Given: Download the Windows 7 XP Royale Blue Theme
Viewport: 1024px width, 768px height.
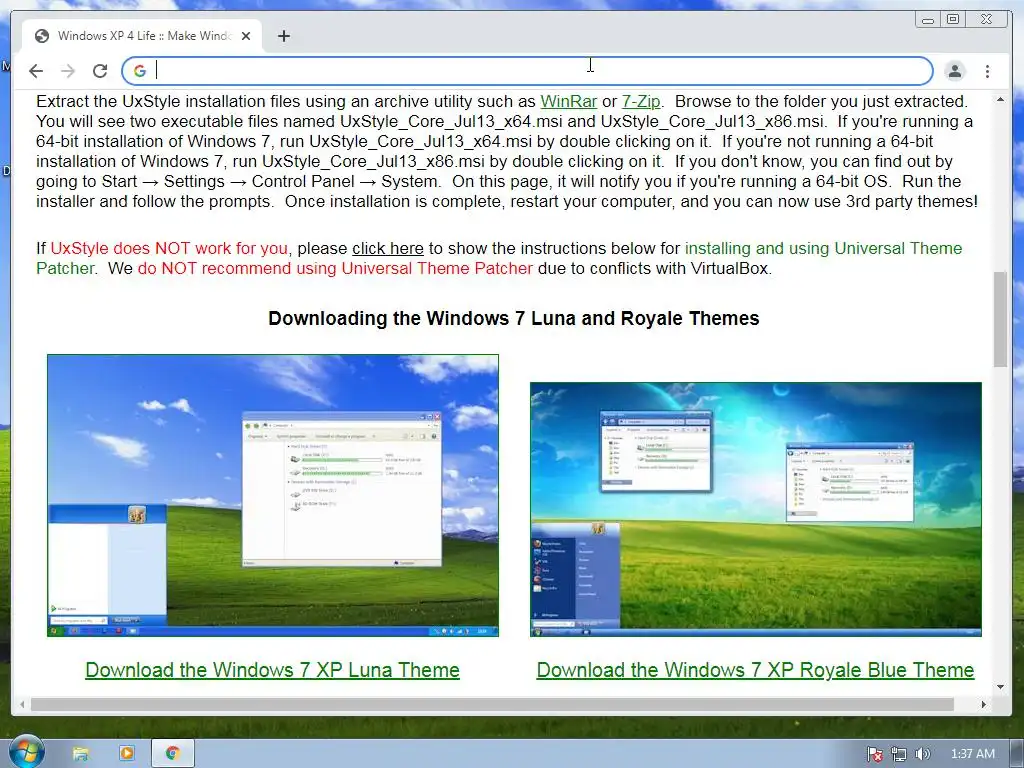Looking at the screenshot, I should (756, 669).
